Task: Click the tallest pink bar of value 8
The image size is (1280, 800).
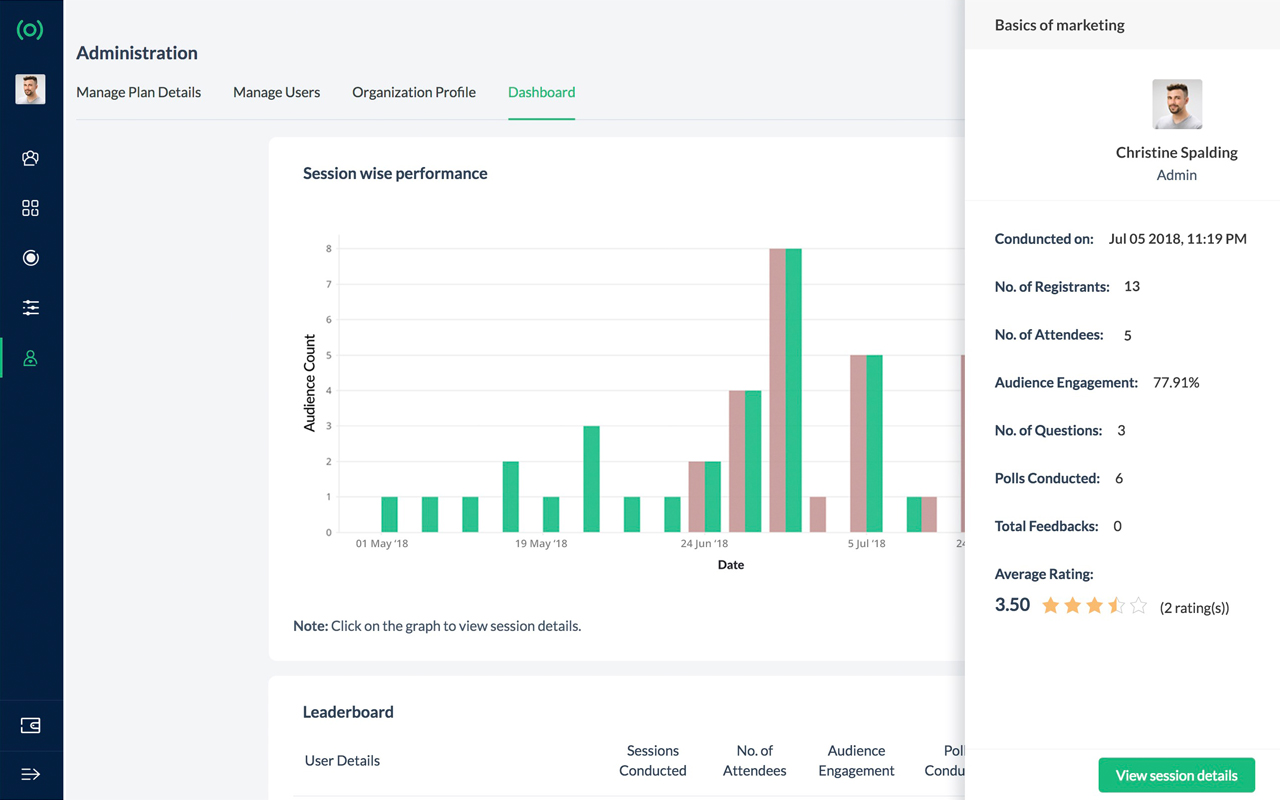Action: point(777,390)
